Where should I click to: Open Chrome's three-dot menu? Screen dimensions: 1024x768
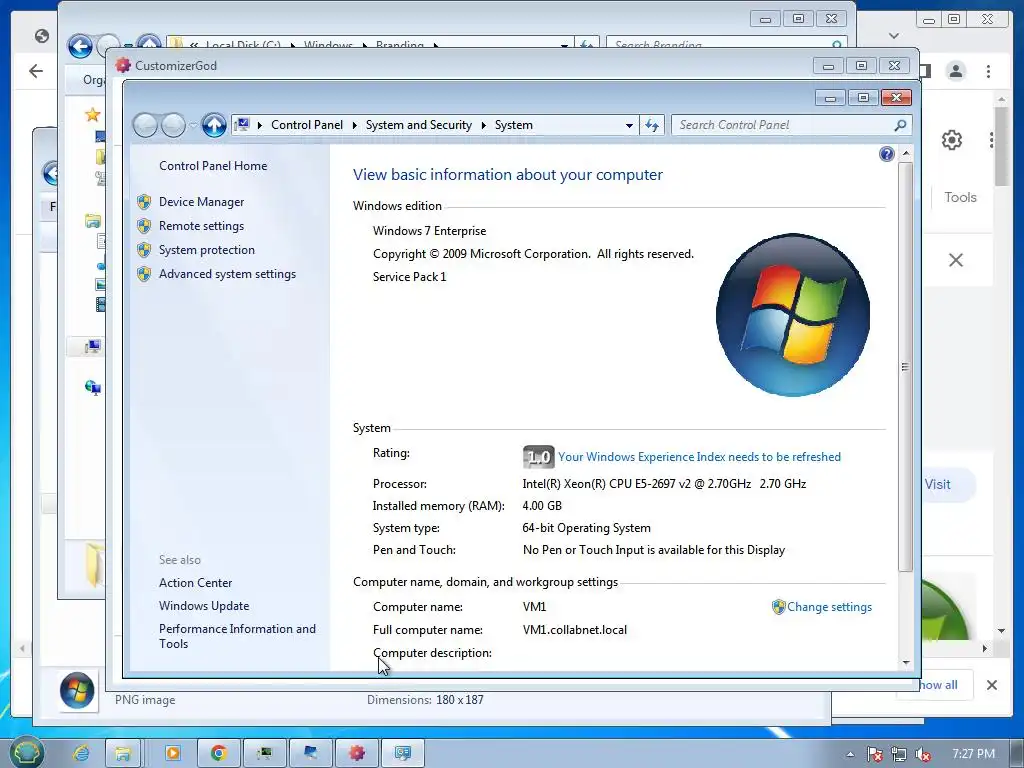coord(988,71)
